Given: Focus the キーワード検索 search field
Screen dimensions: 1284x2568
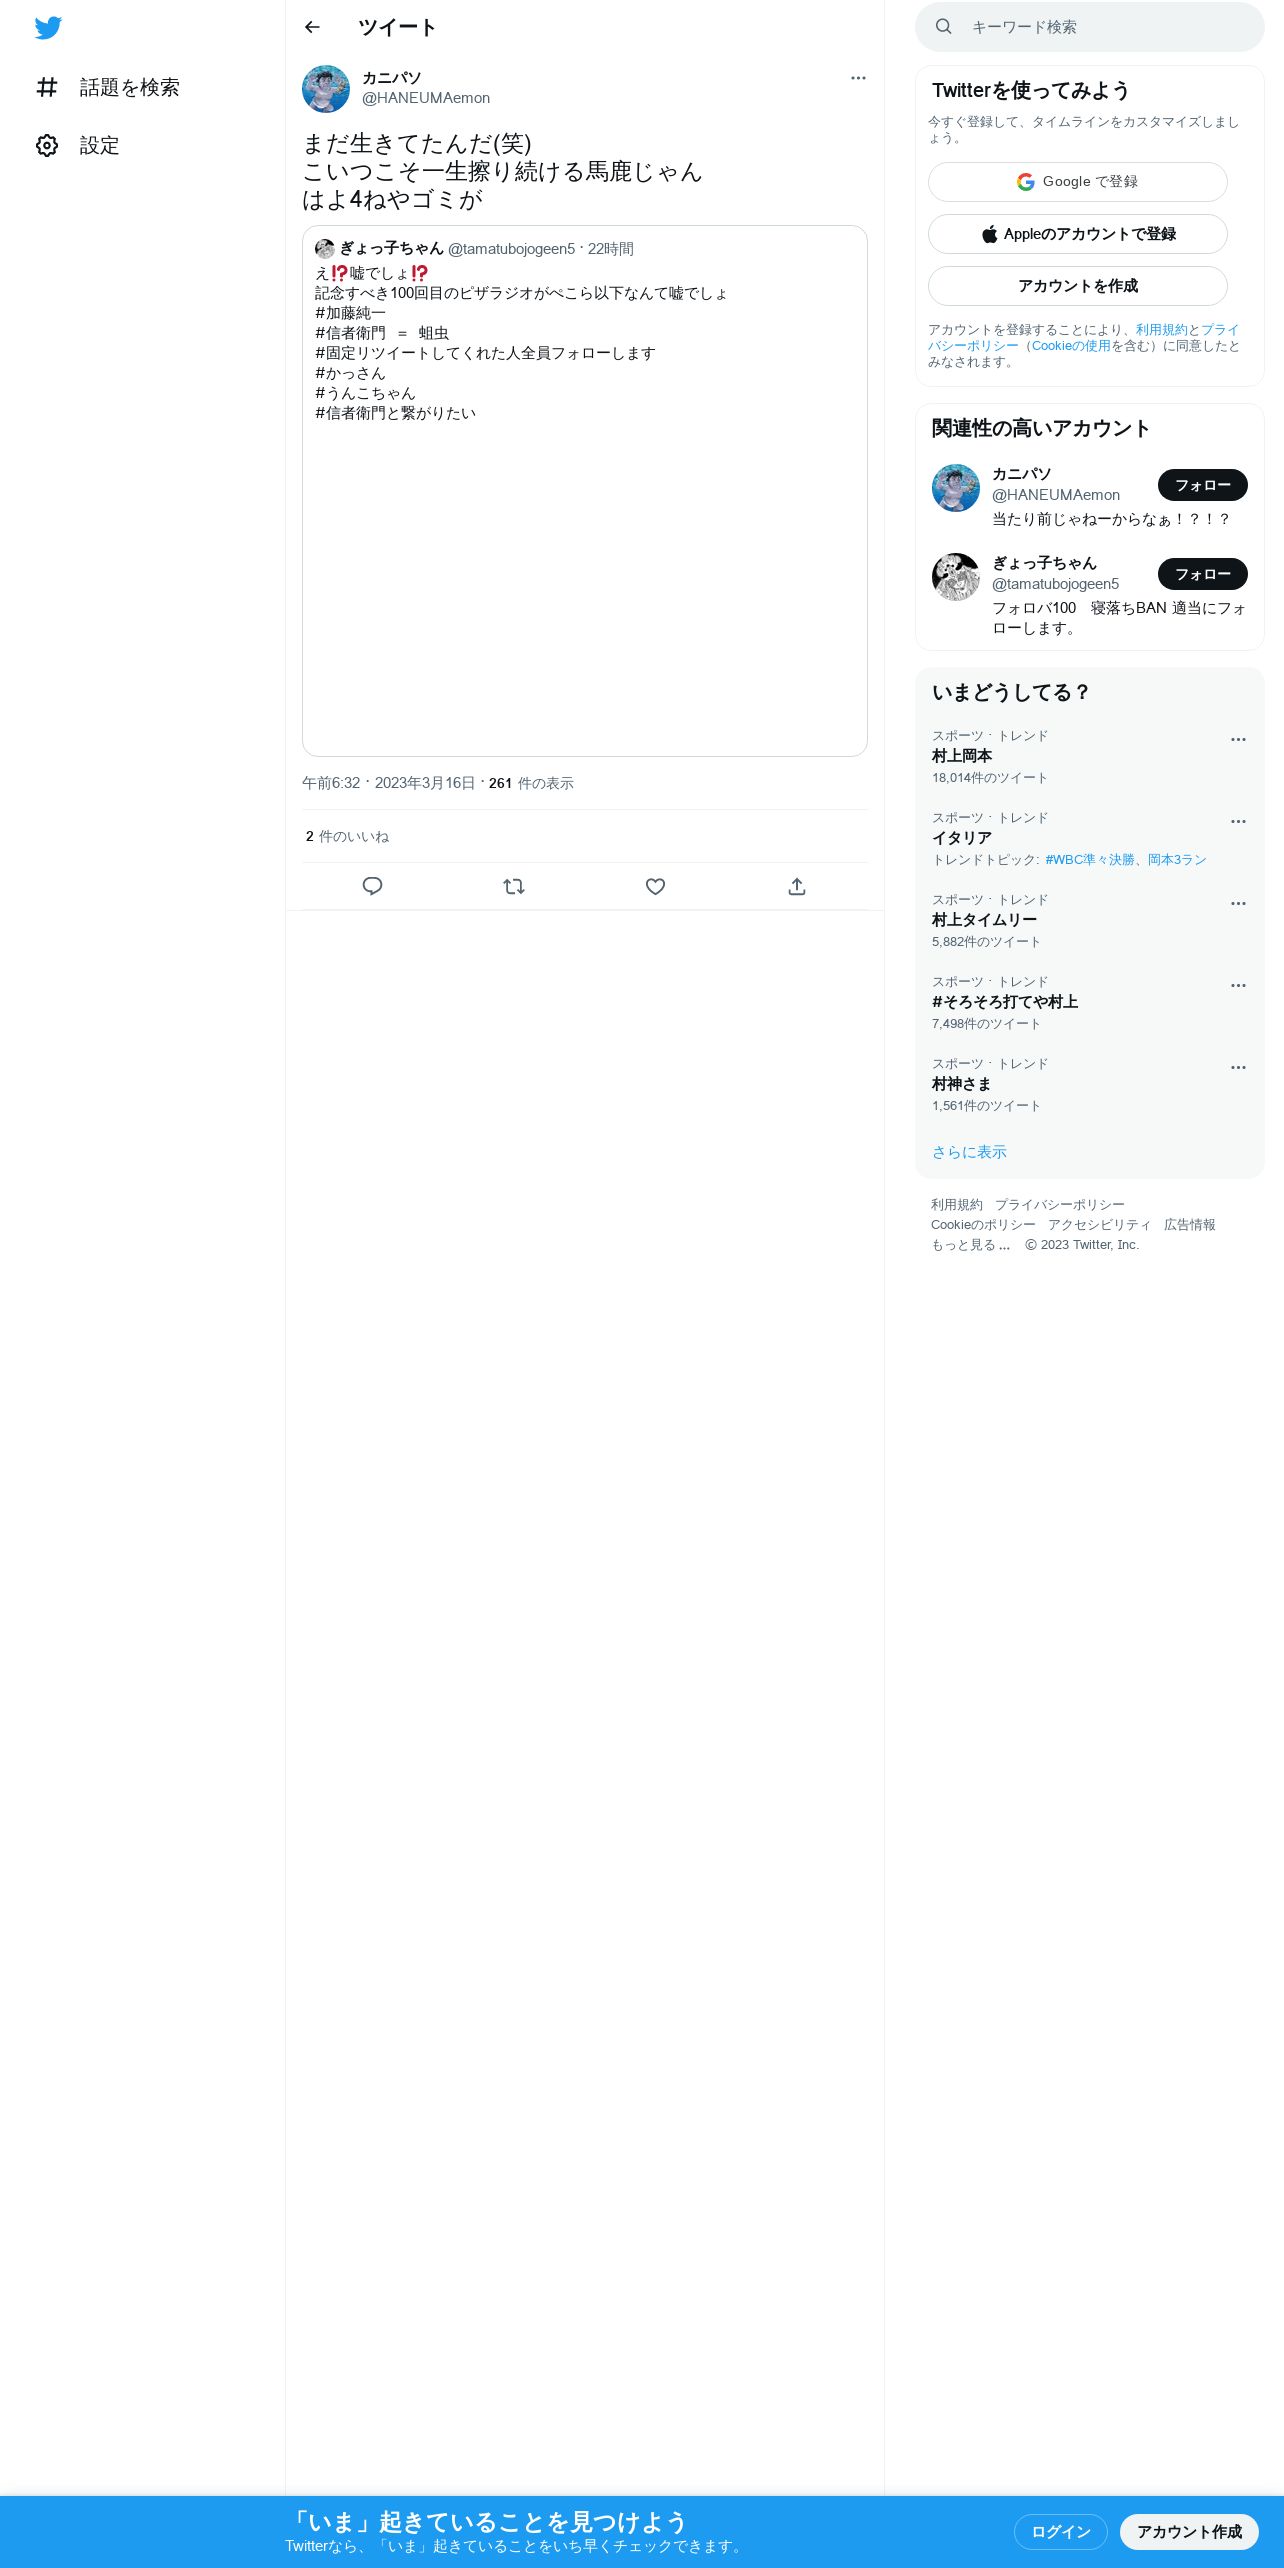Looking at the screenshot, I should click(1090, 27).
